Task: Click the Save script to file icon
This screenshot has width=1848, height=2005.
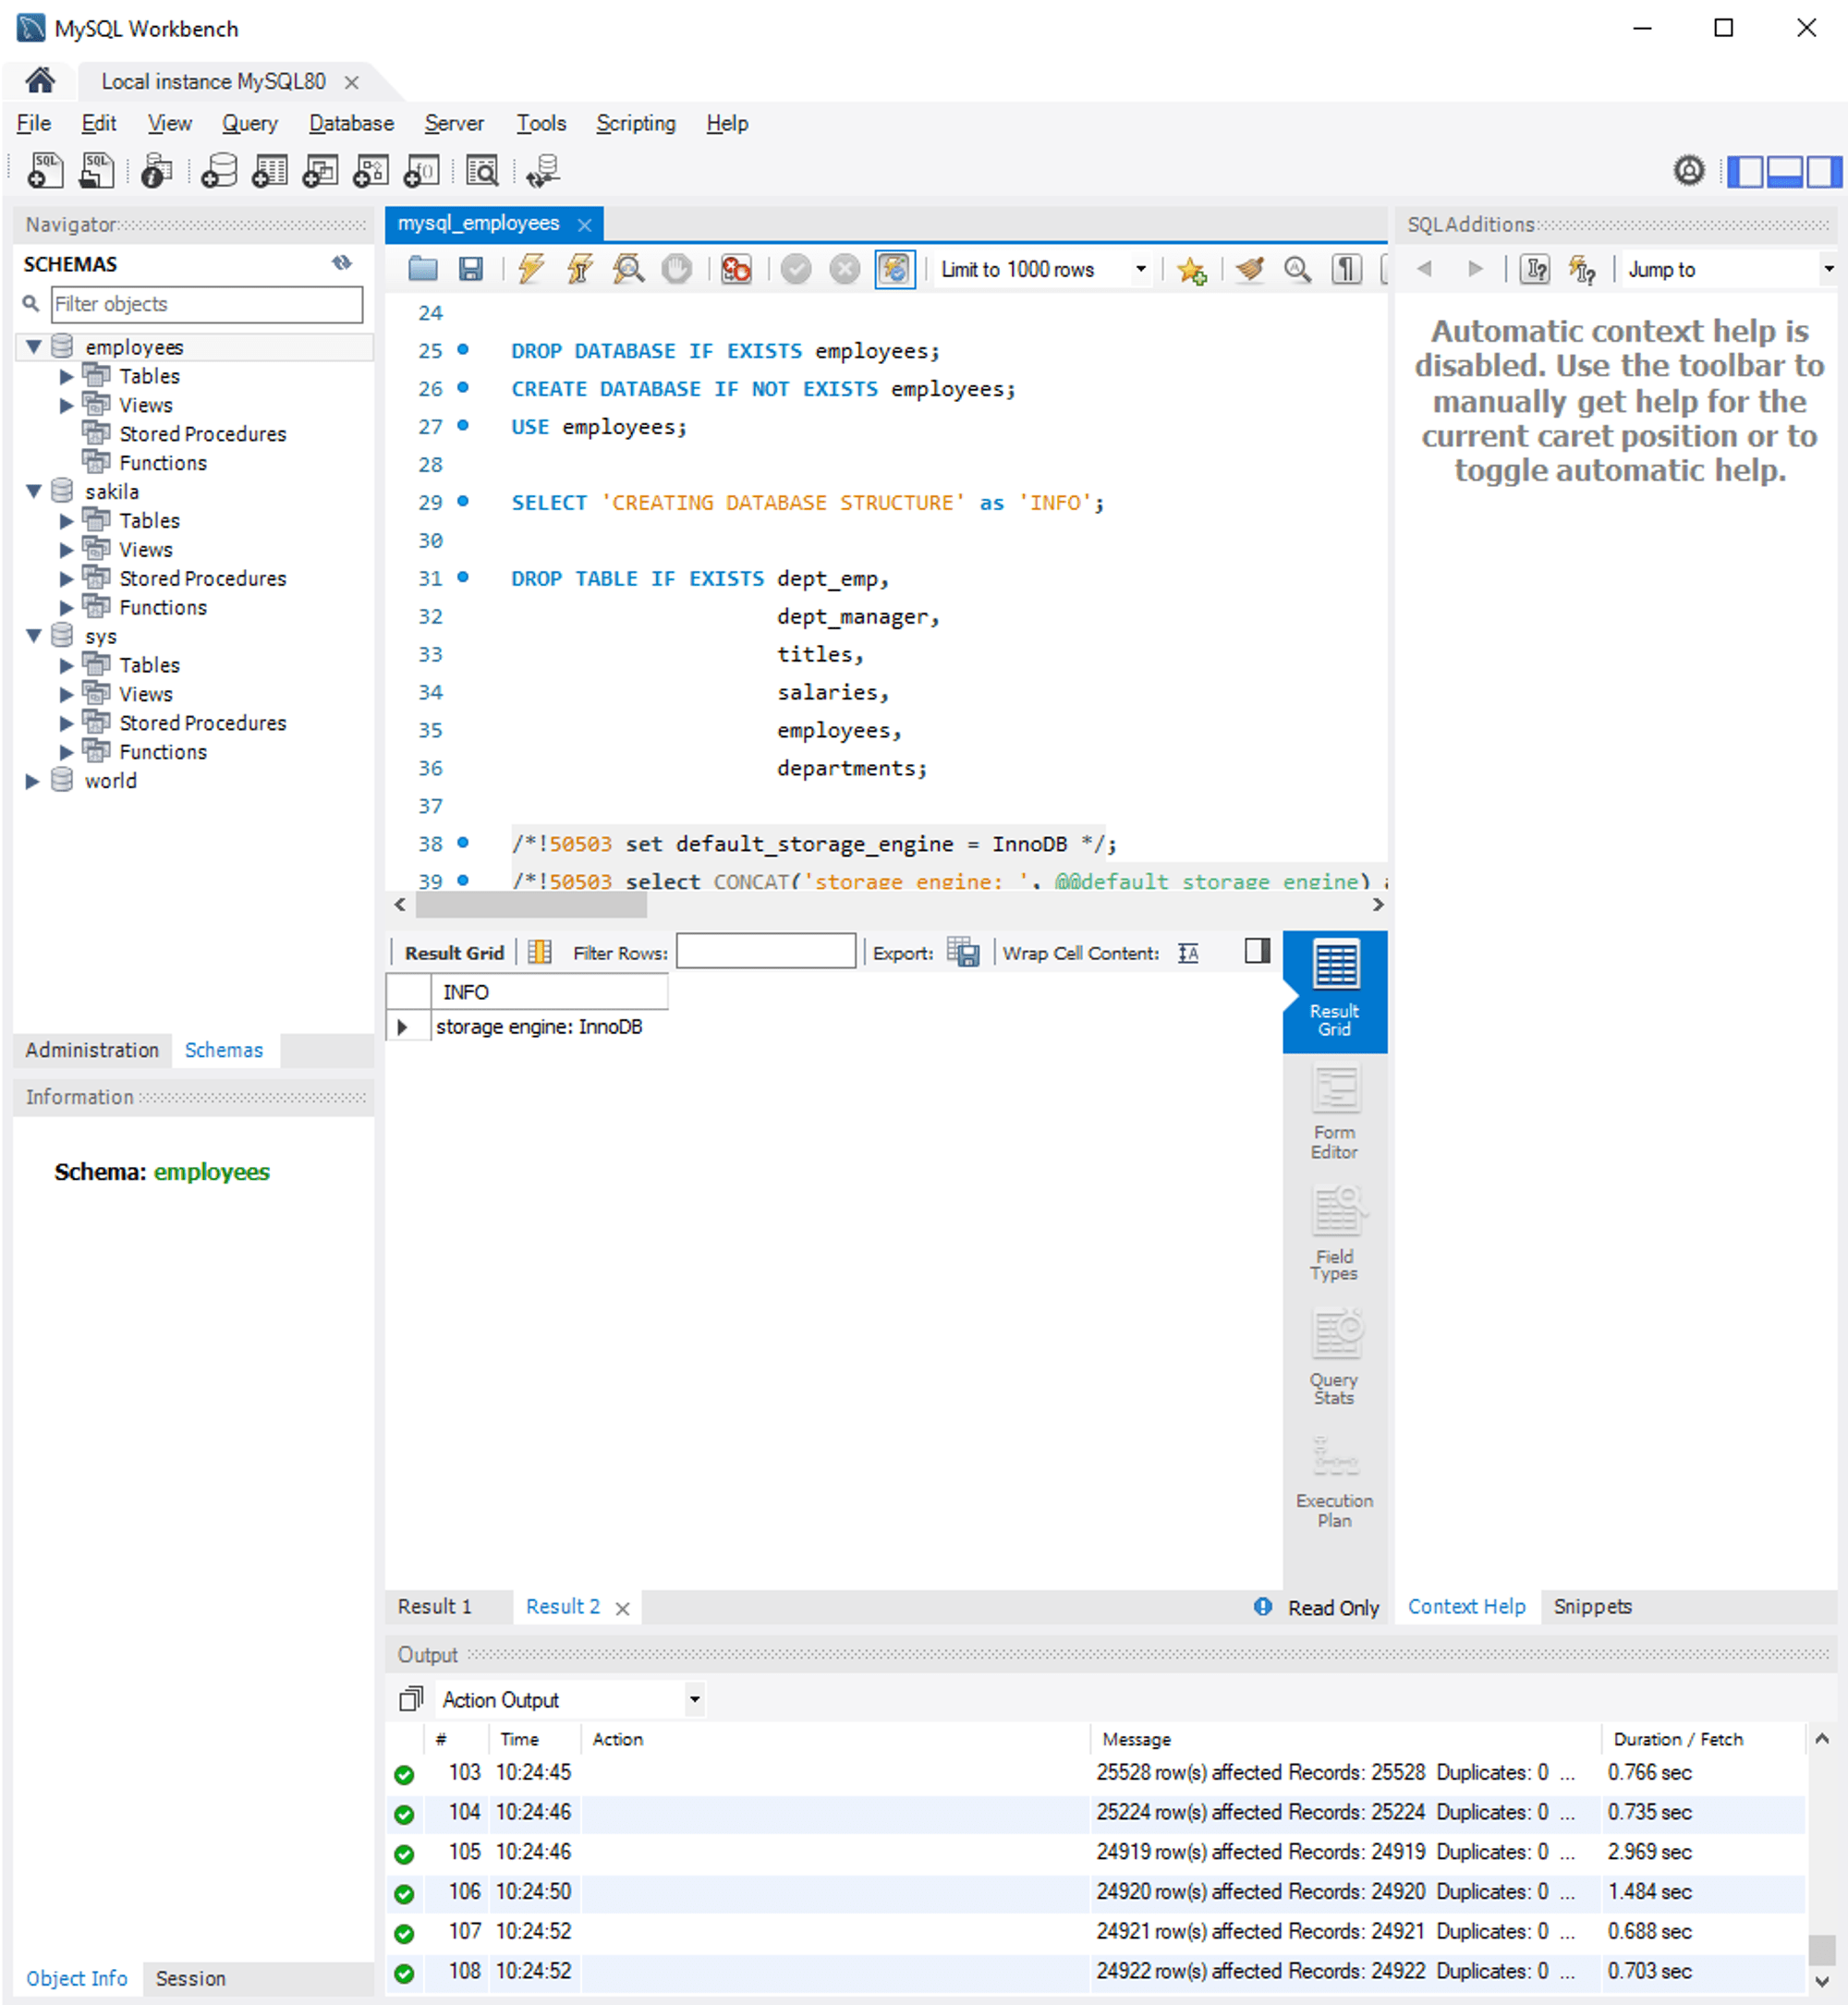Action: 470,269
